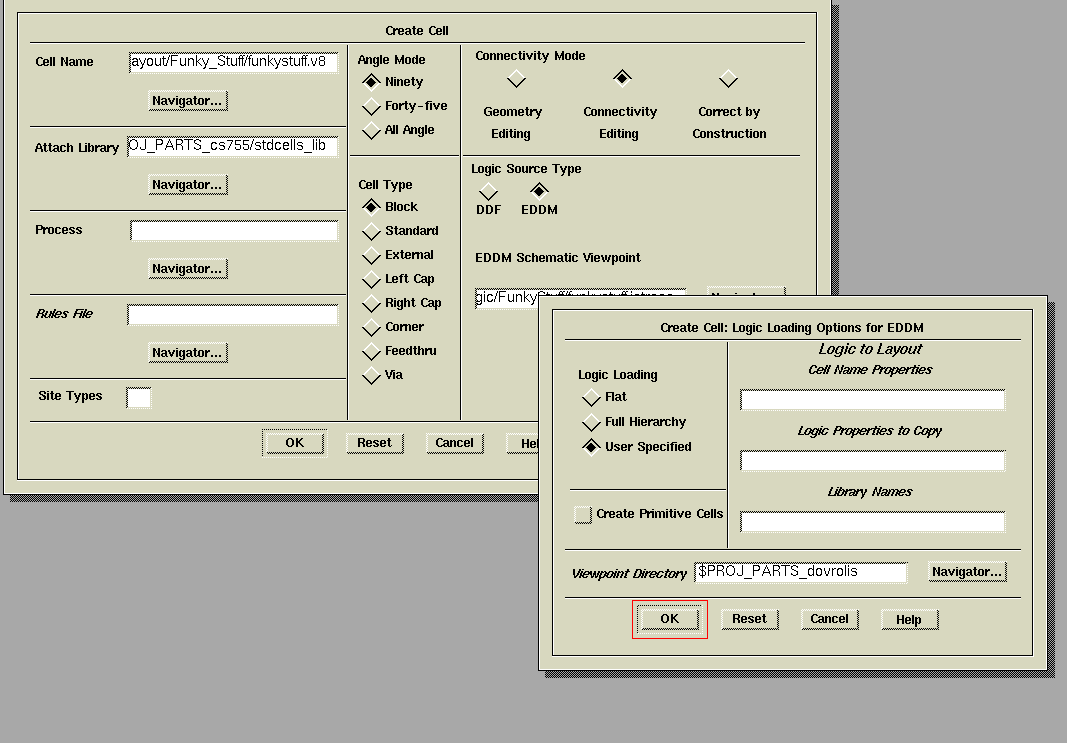Select the All Angle mode option
Image resolution: width=1067 pixels, height=743 pixels.
pyautogui.click(x=372, y=130)
